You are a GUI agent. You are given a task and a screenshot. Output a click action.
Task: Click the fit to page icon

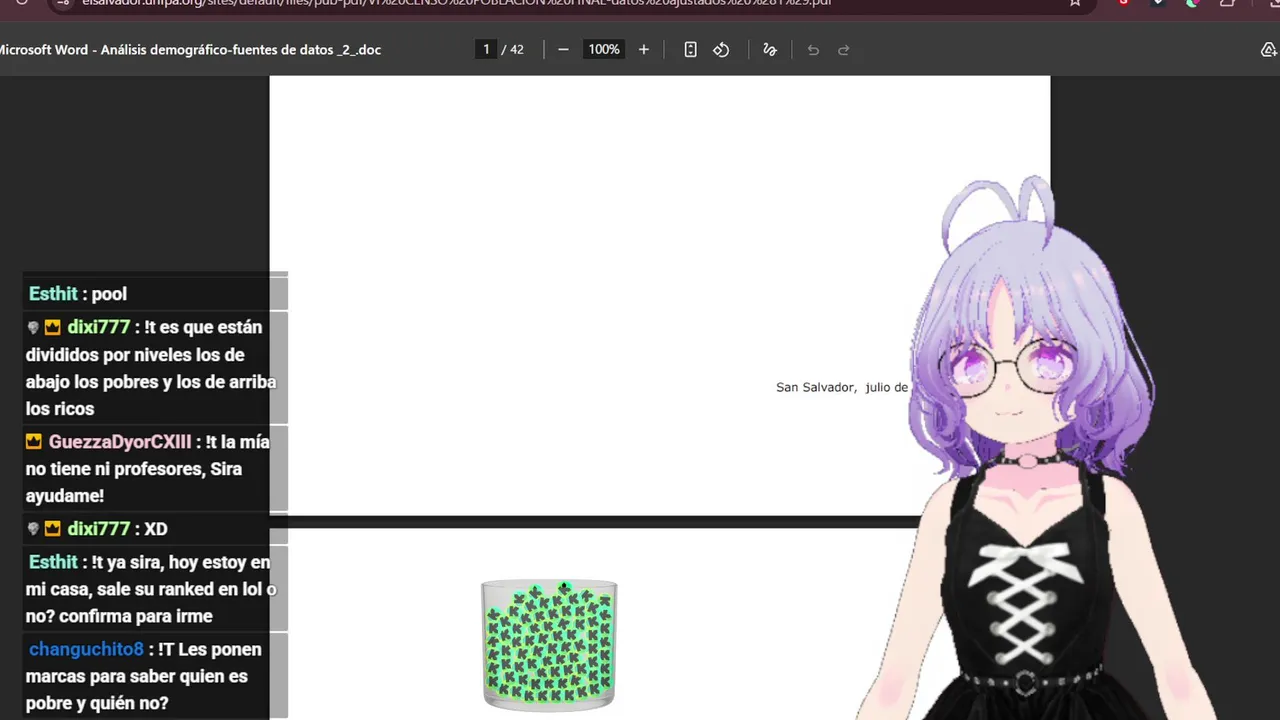click(690, 49)
